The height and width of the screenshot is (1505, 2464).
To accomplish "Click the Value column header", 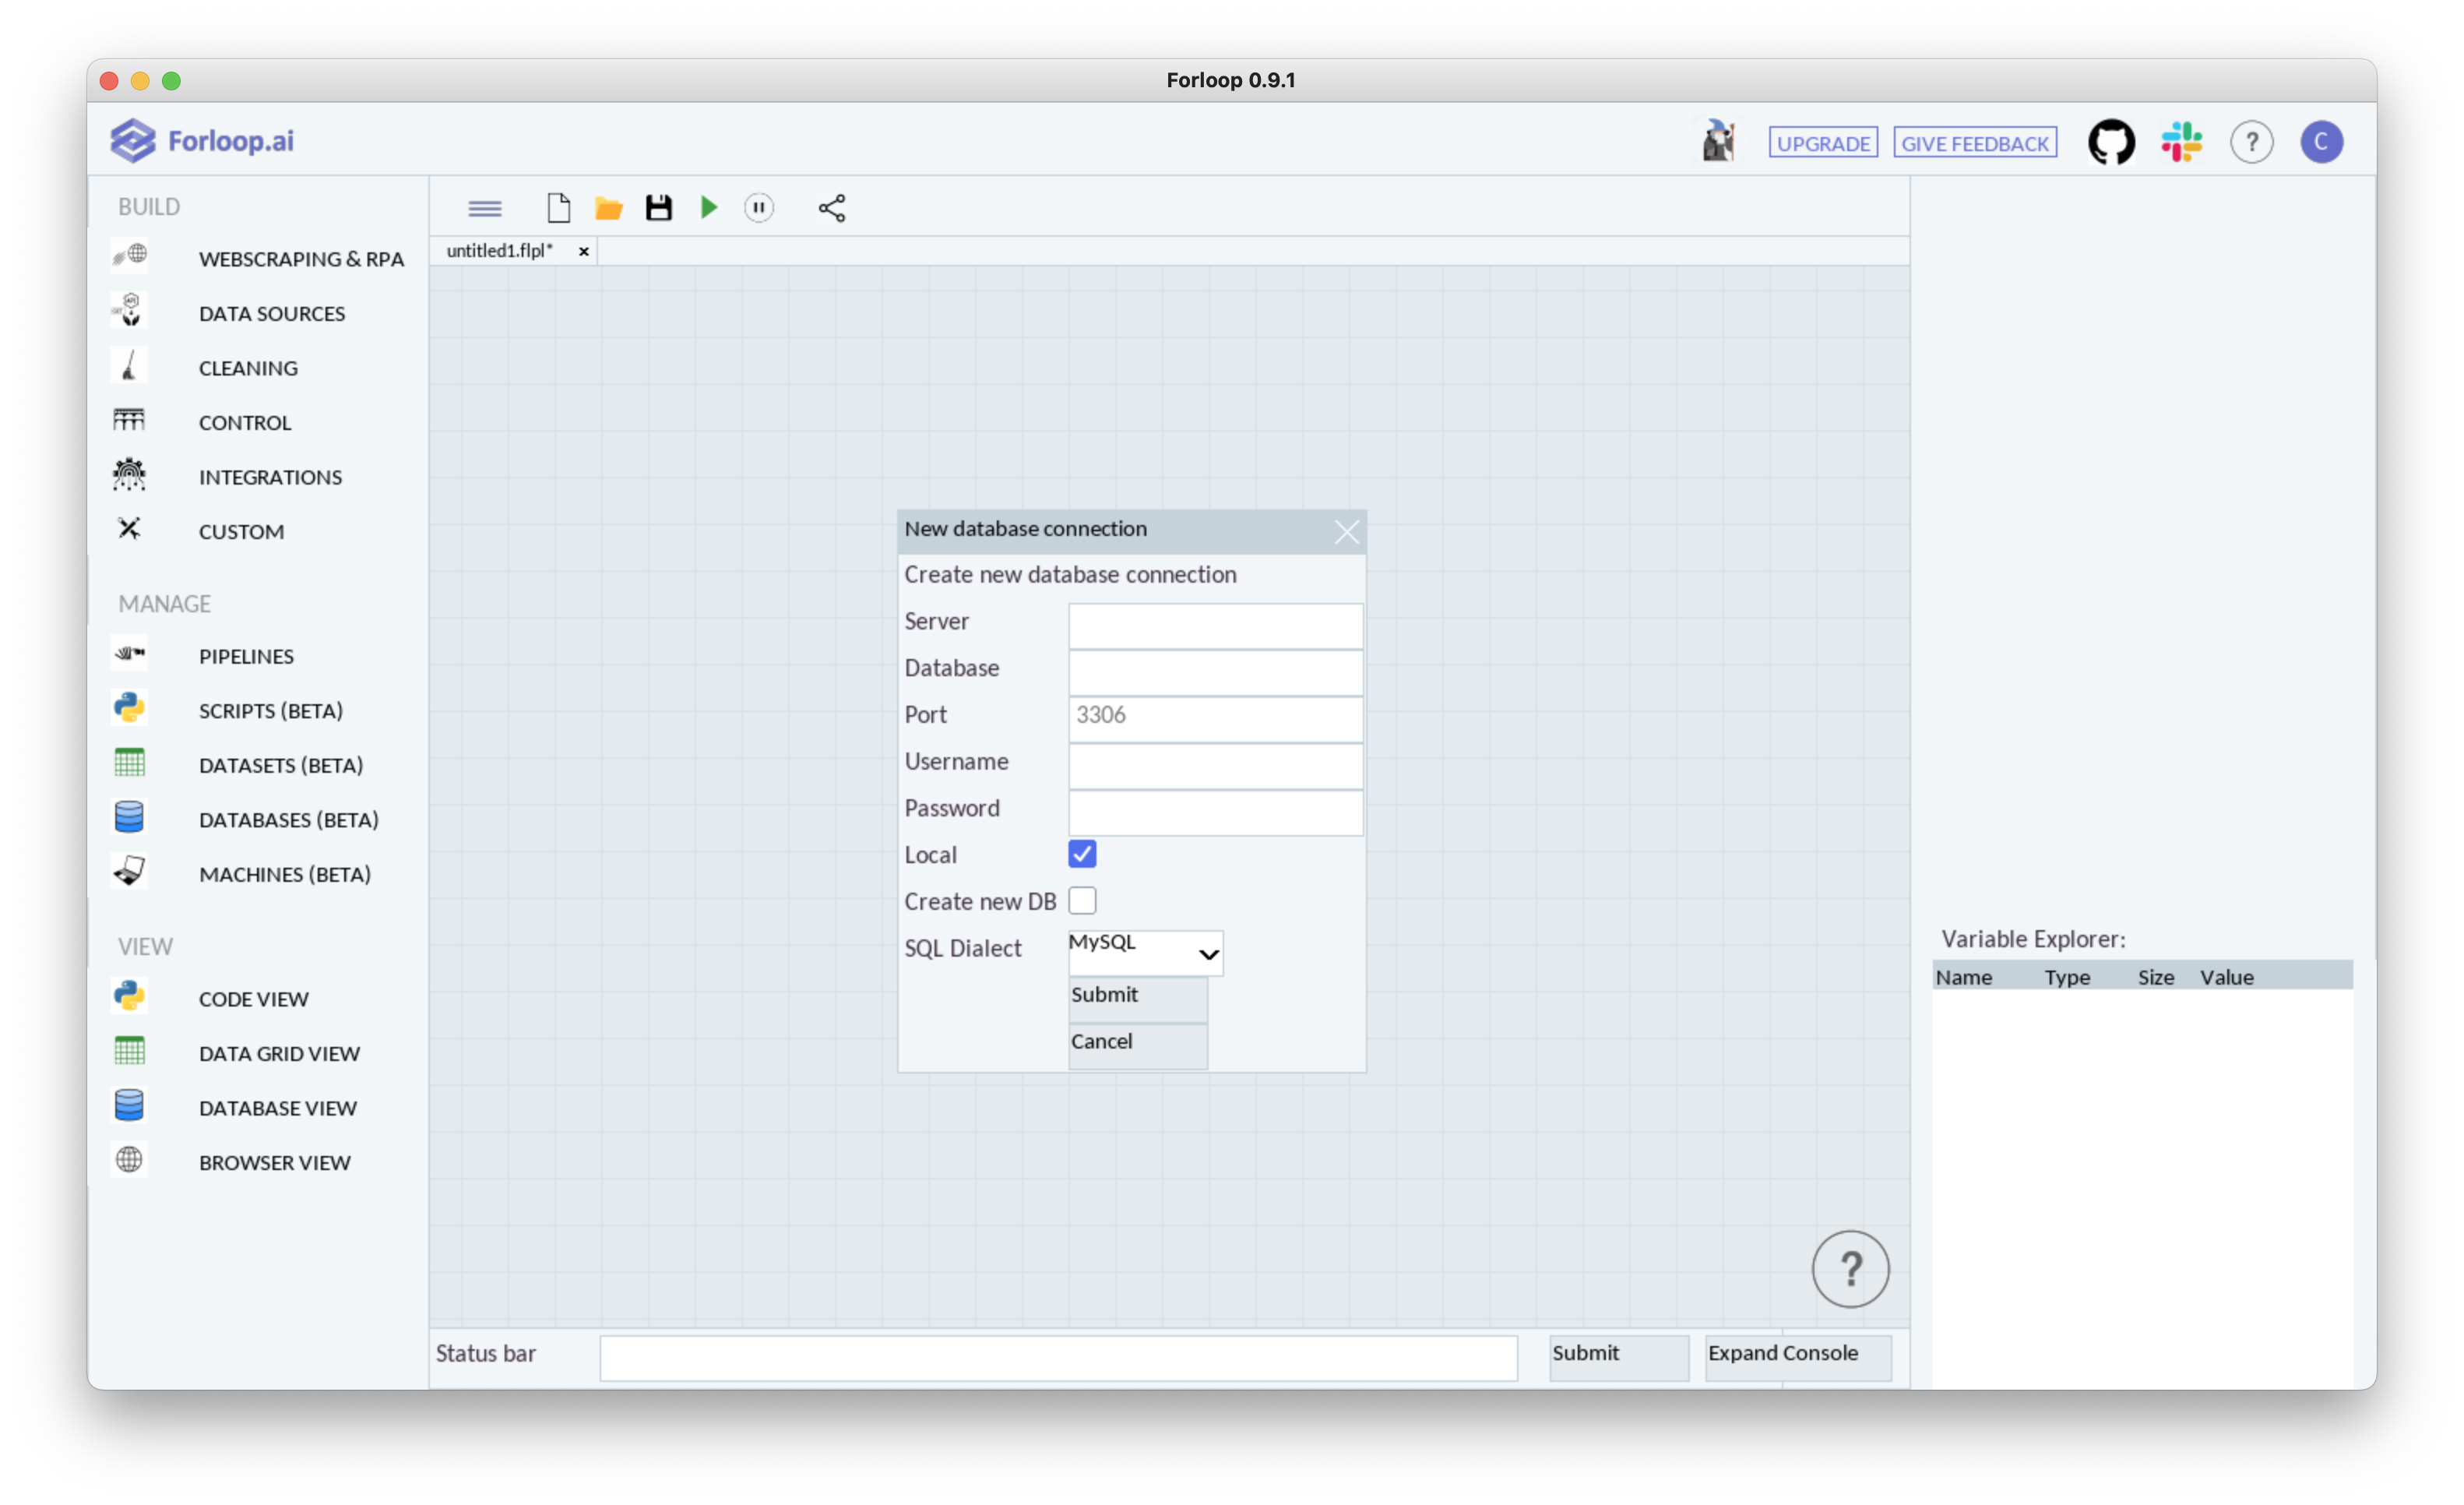I will coord(2226,977).
